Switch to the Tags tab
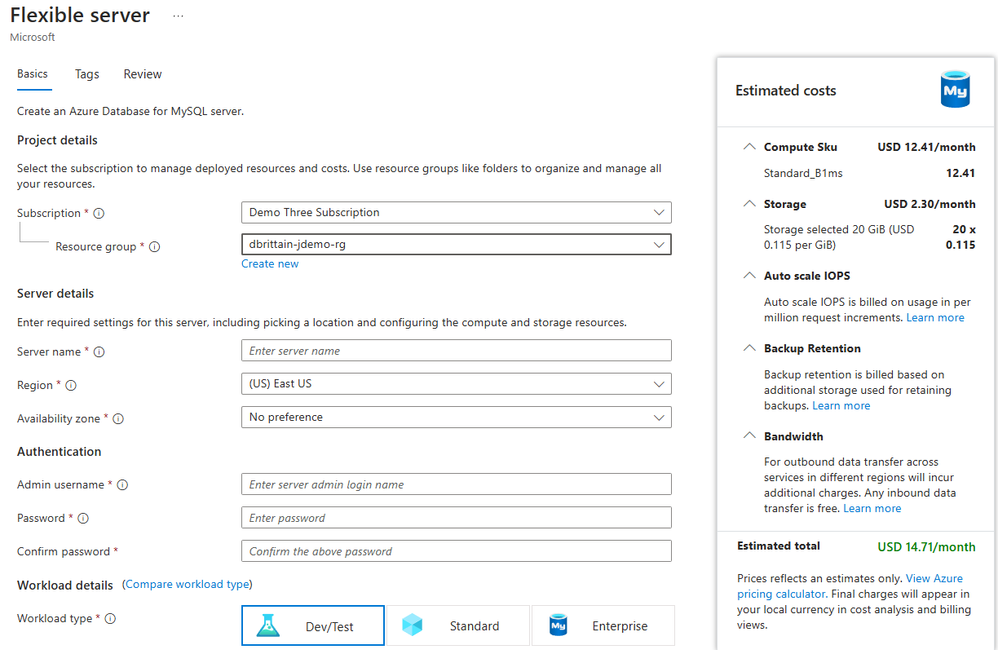The image size is (998, 650). [x=87, y=74]
